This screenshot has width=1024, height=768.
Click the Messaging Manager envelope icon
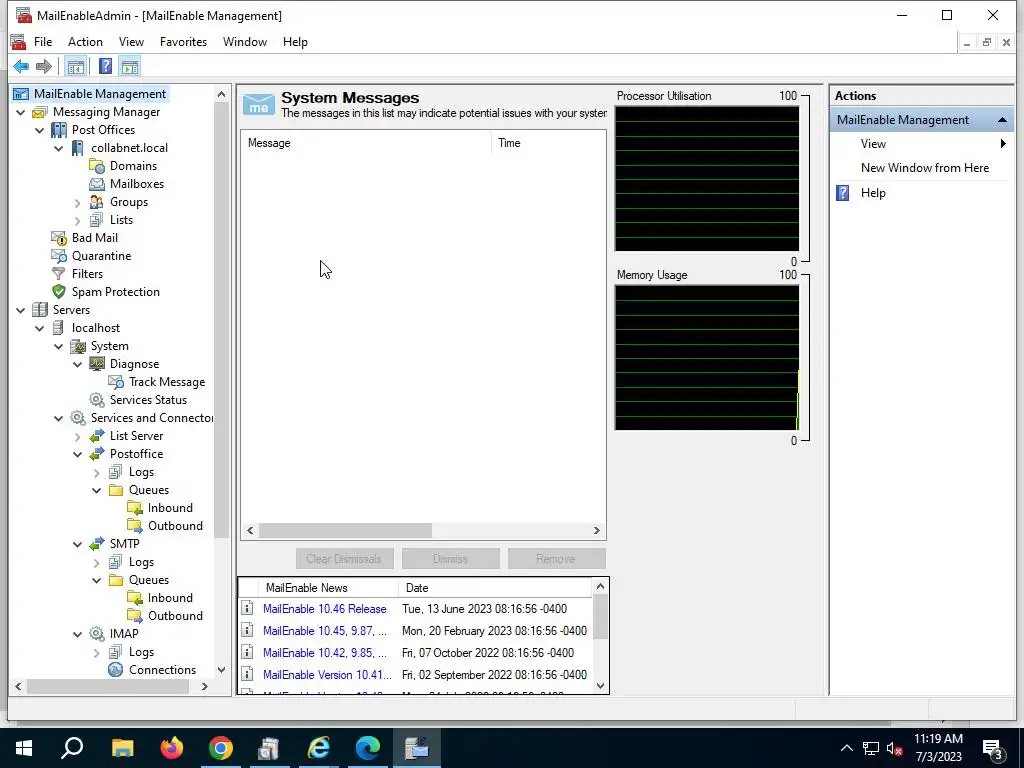coord(40,112)
